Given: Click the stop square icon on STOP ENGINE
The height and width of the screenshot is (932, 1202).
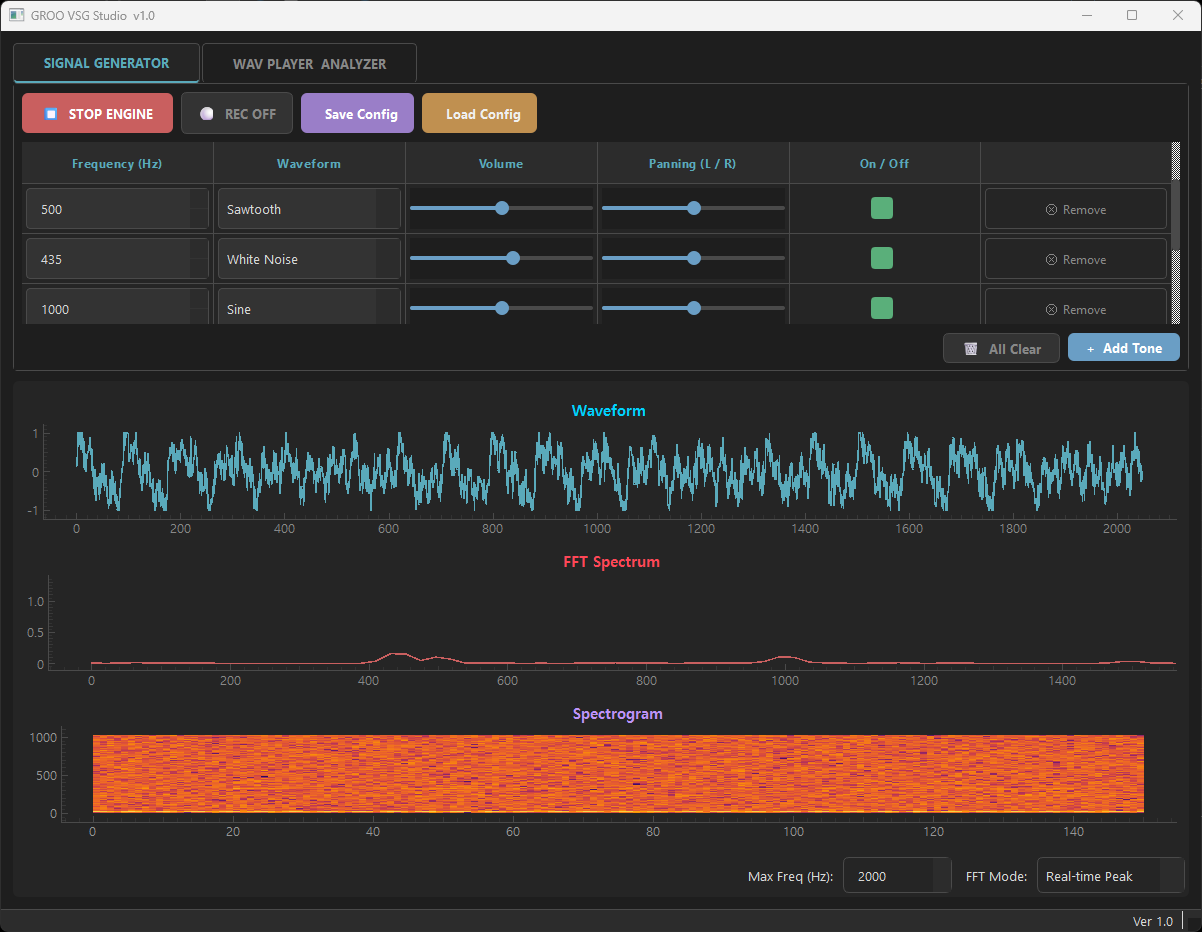Looking at the screenshot, I should 50,113.
